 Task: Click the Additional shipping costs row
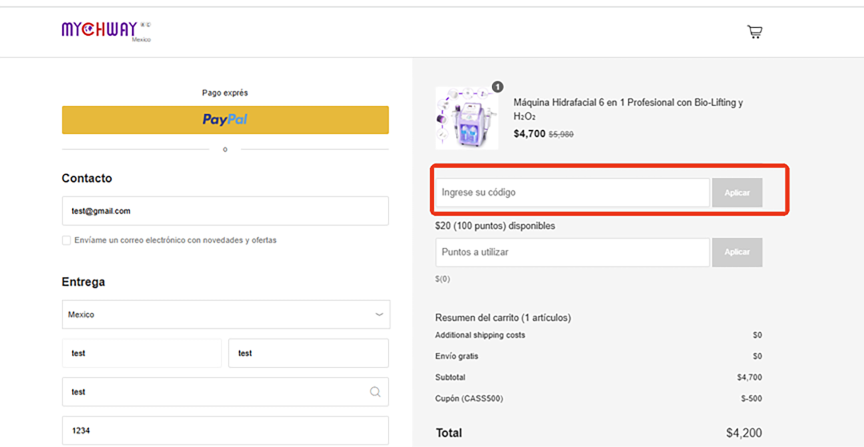click(x=599, y=335)
